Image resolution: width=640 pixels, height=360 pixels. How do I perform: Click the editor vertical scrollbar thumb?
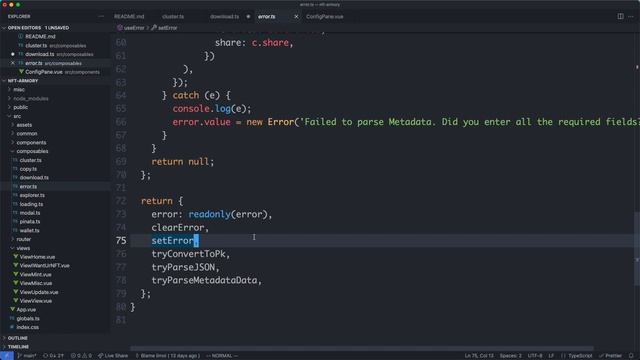(637, 249)
